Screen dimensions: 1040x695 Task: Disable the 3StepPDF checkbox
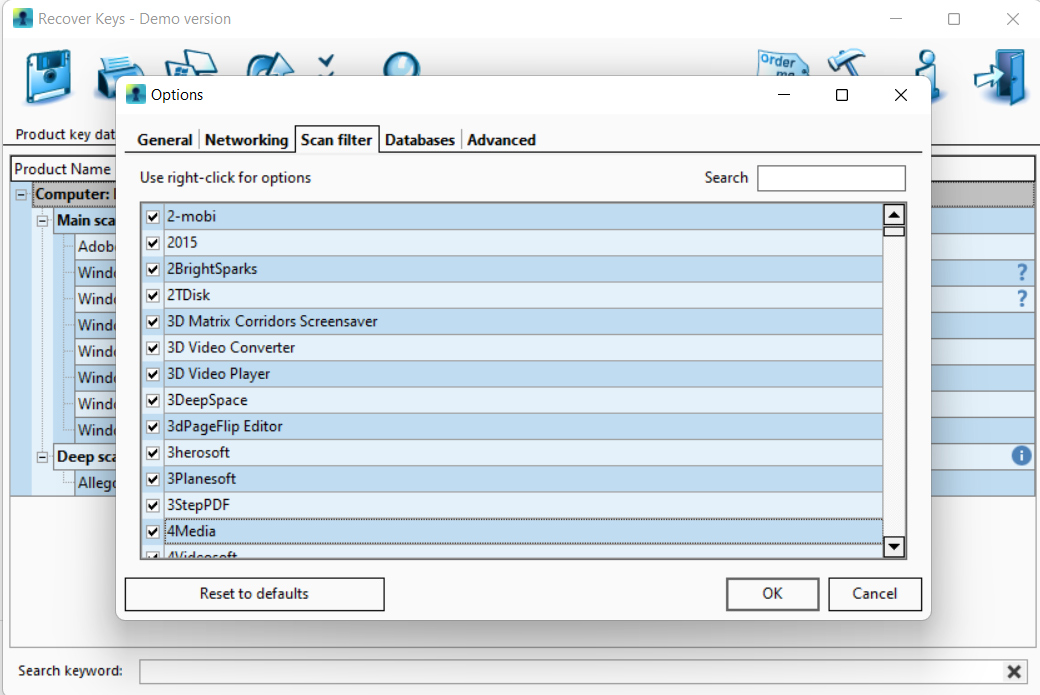pyautogui.click(x=153, y=505)
